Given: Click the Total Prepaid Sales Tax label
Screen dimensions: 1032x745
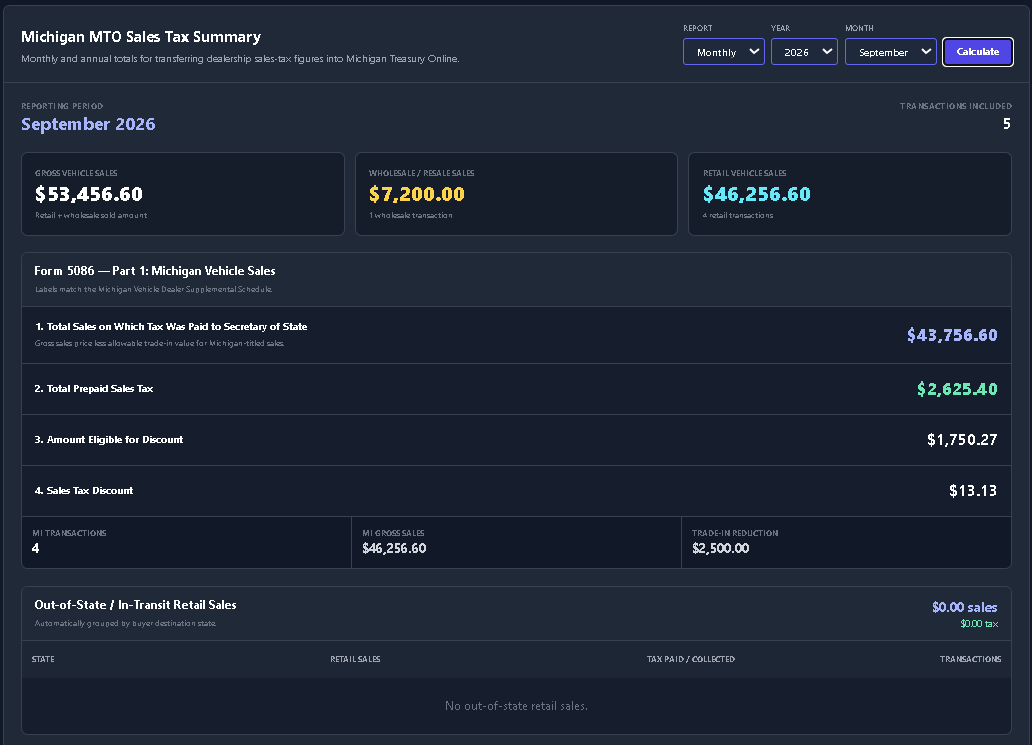Looking at the screenshot, I should coord(93,389).
